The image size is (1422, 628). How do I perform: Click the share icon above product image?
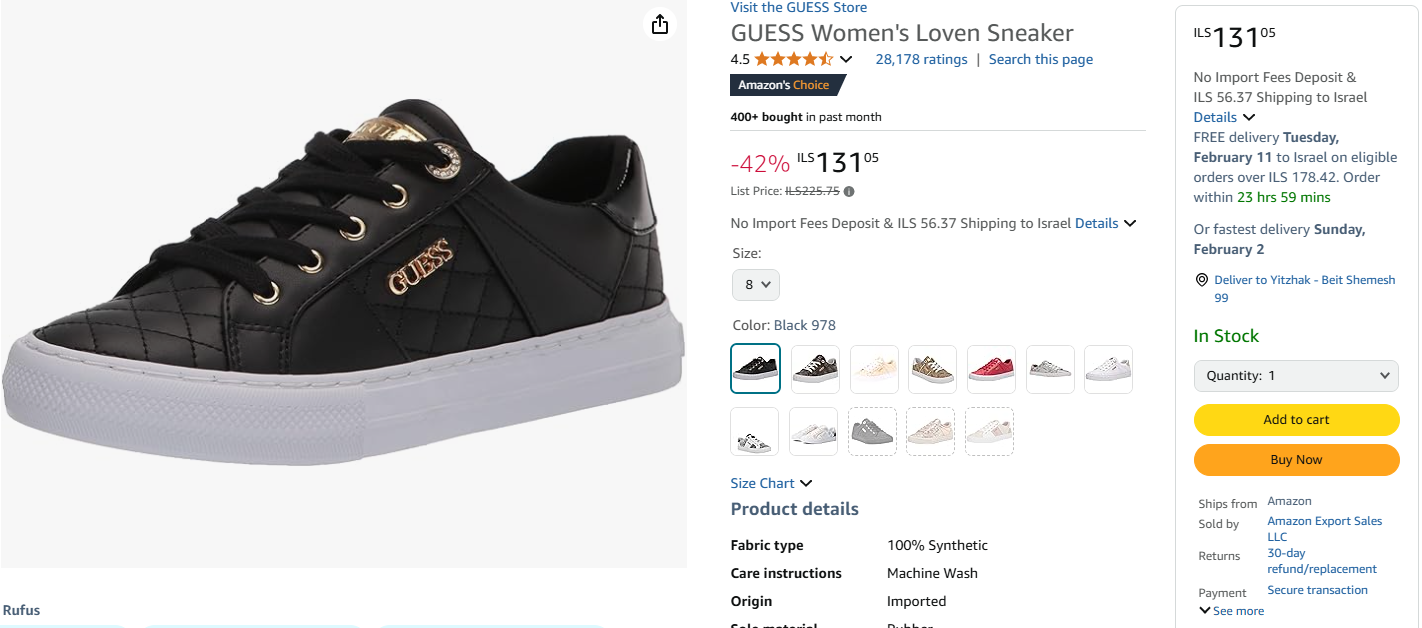click(x=659, y=24)
